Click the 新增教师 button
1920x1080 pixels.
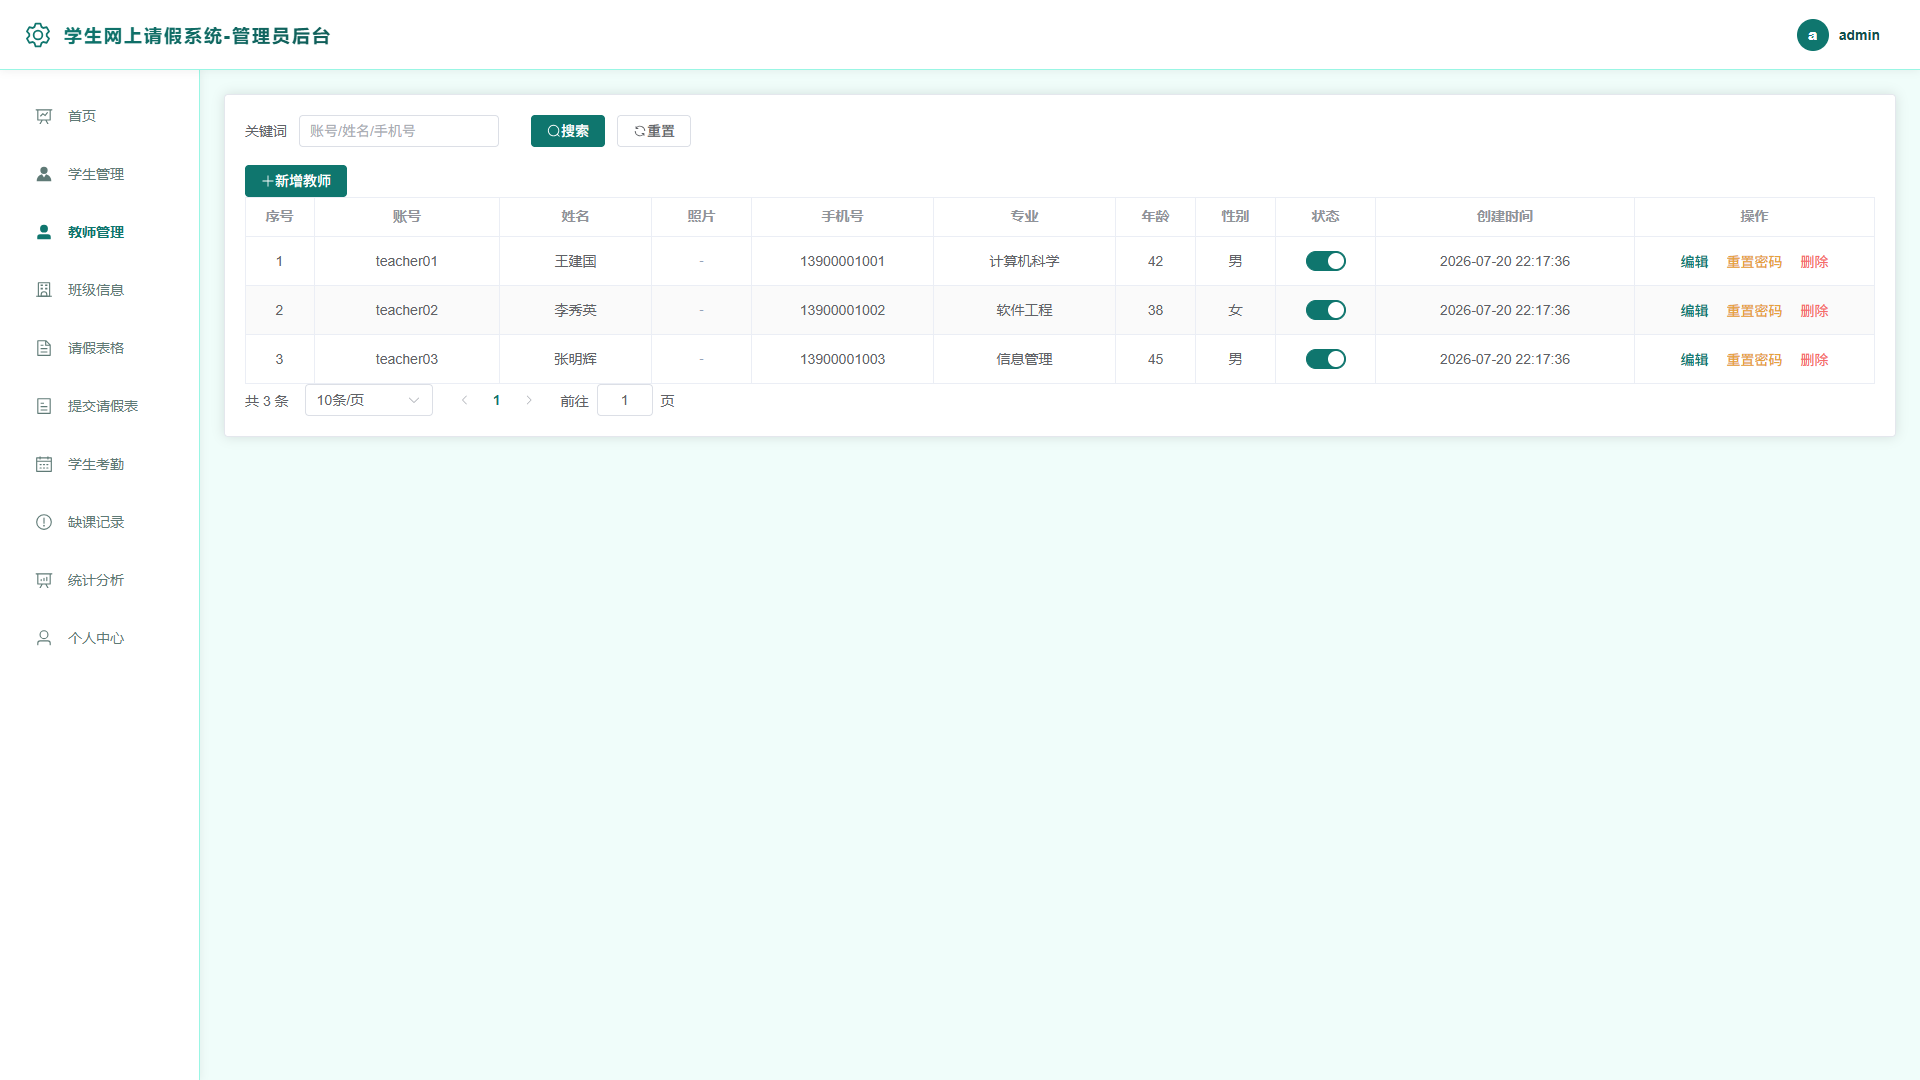pos(296,181)
